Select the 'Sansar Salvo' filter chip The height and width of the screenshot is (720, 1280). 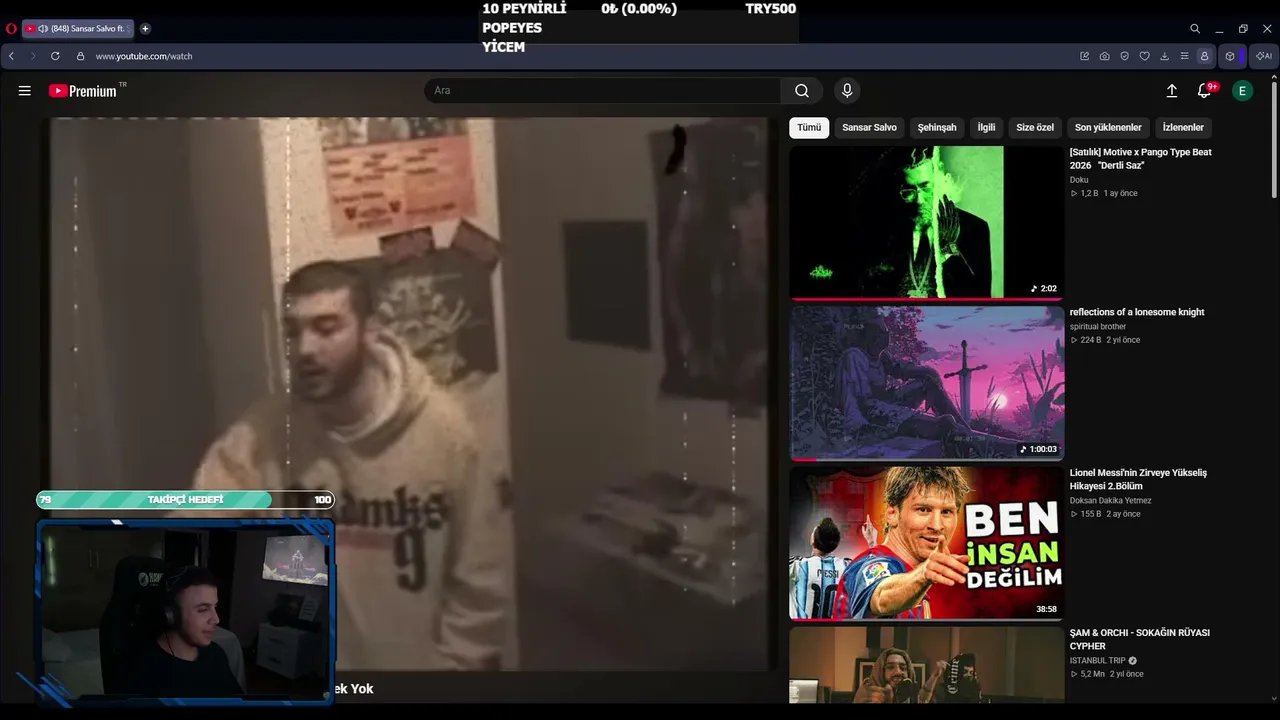[x=869, y=128]
